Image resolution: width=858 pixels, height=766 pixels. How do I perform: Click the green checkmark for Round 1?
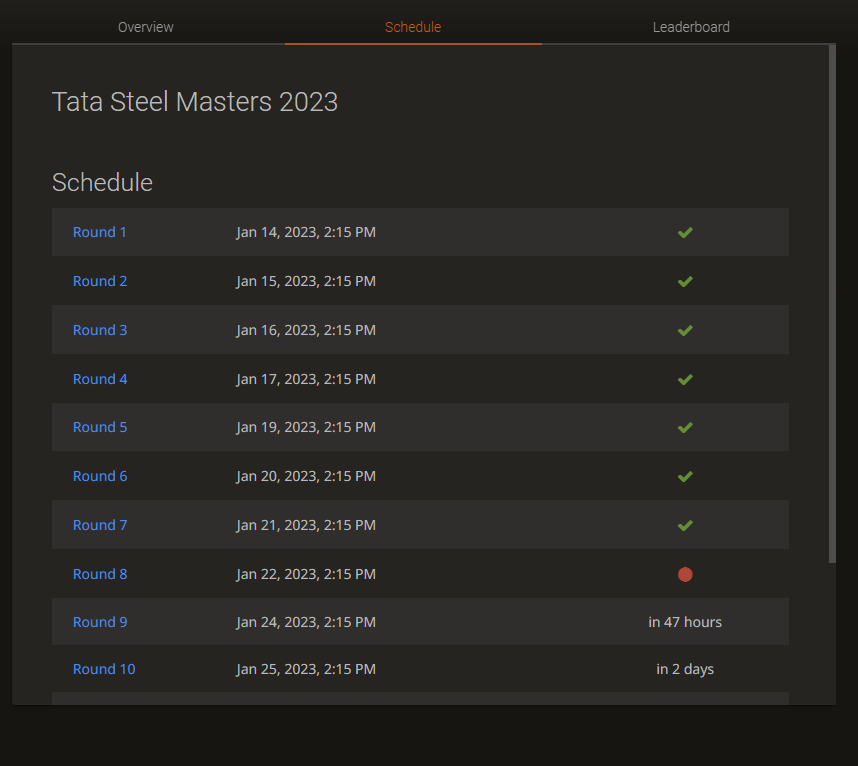(x=685, y=232)
